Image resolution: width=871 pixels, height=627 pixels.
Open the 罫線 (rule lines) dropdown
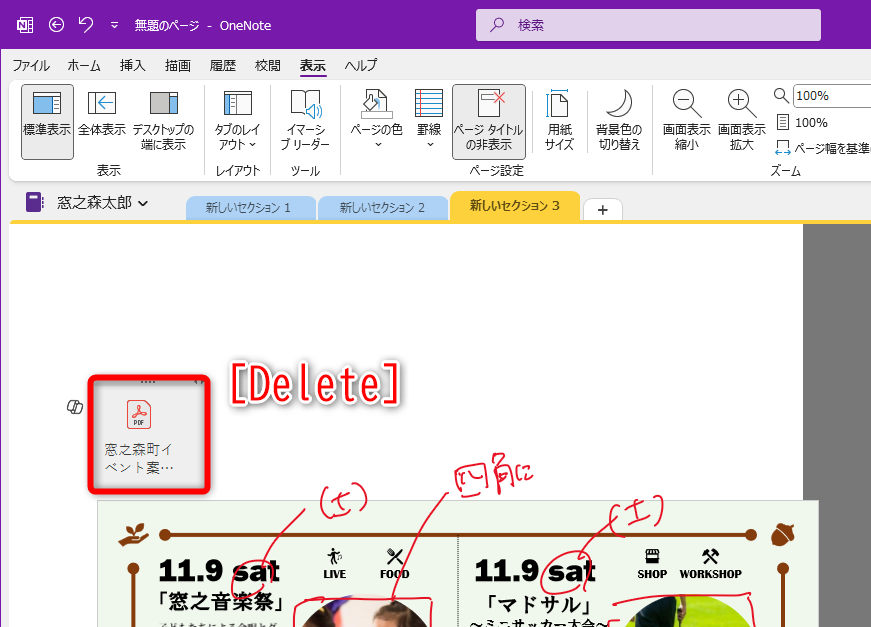[x=429, y=118]
